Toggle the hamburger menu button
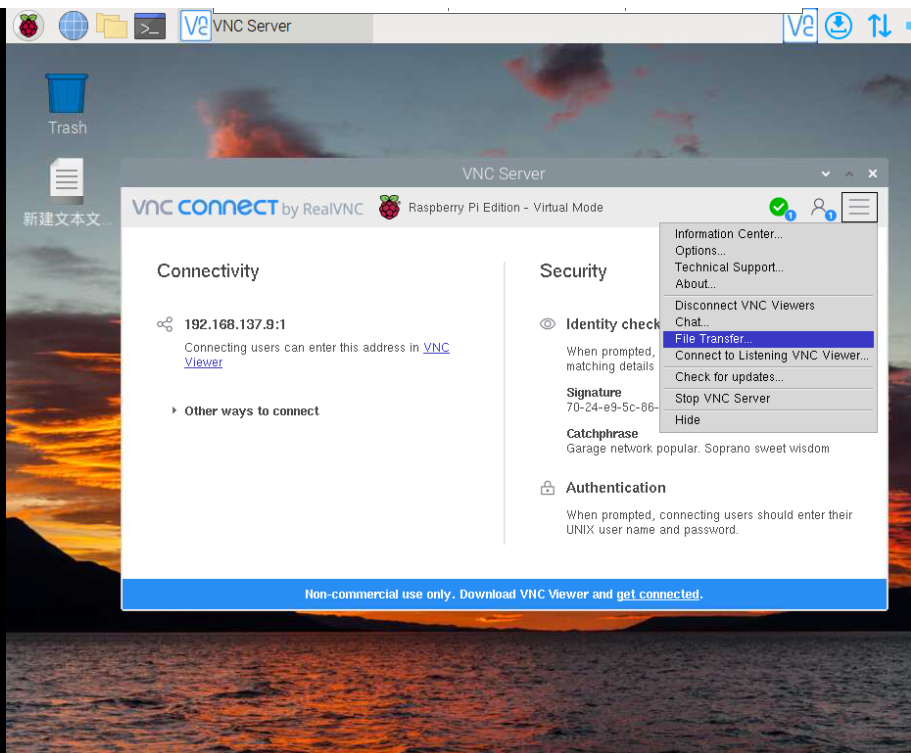Viewport: 911px width, 753px height. [x=859, y=207]
